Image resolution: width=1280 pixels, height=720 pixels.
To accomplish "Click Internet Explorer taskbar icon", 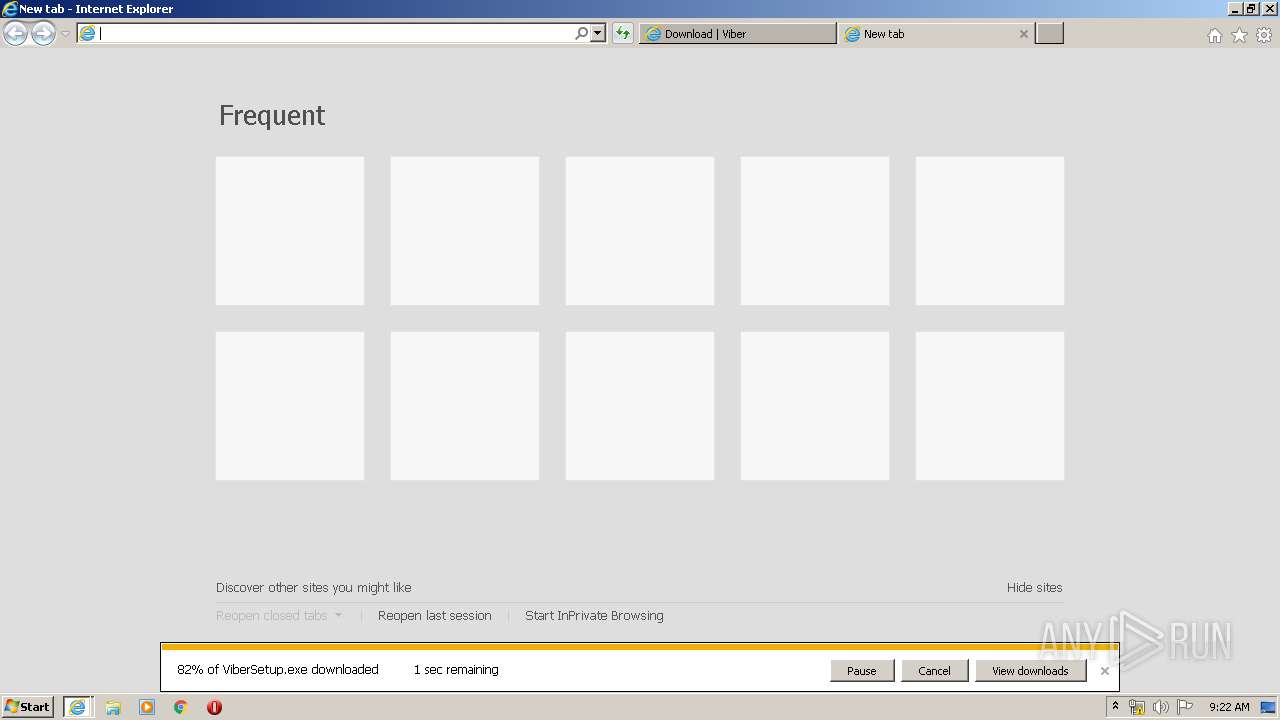I will click(x=78, y=707).
